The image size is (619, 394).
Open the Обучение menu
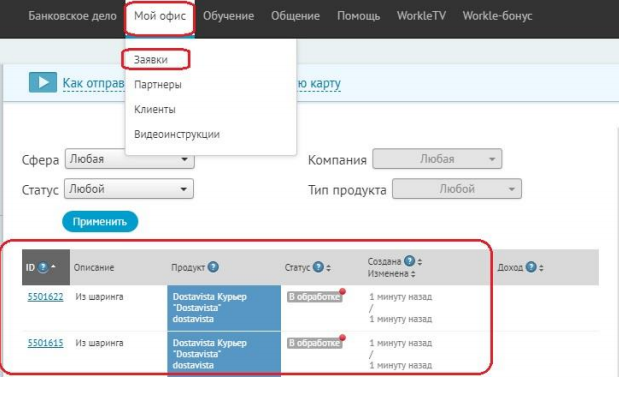(x=228, y=16)
